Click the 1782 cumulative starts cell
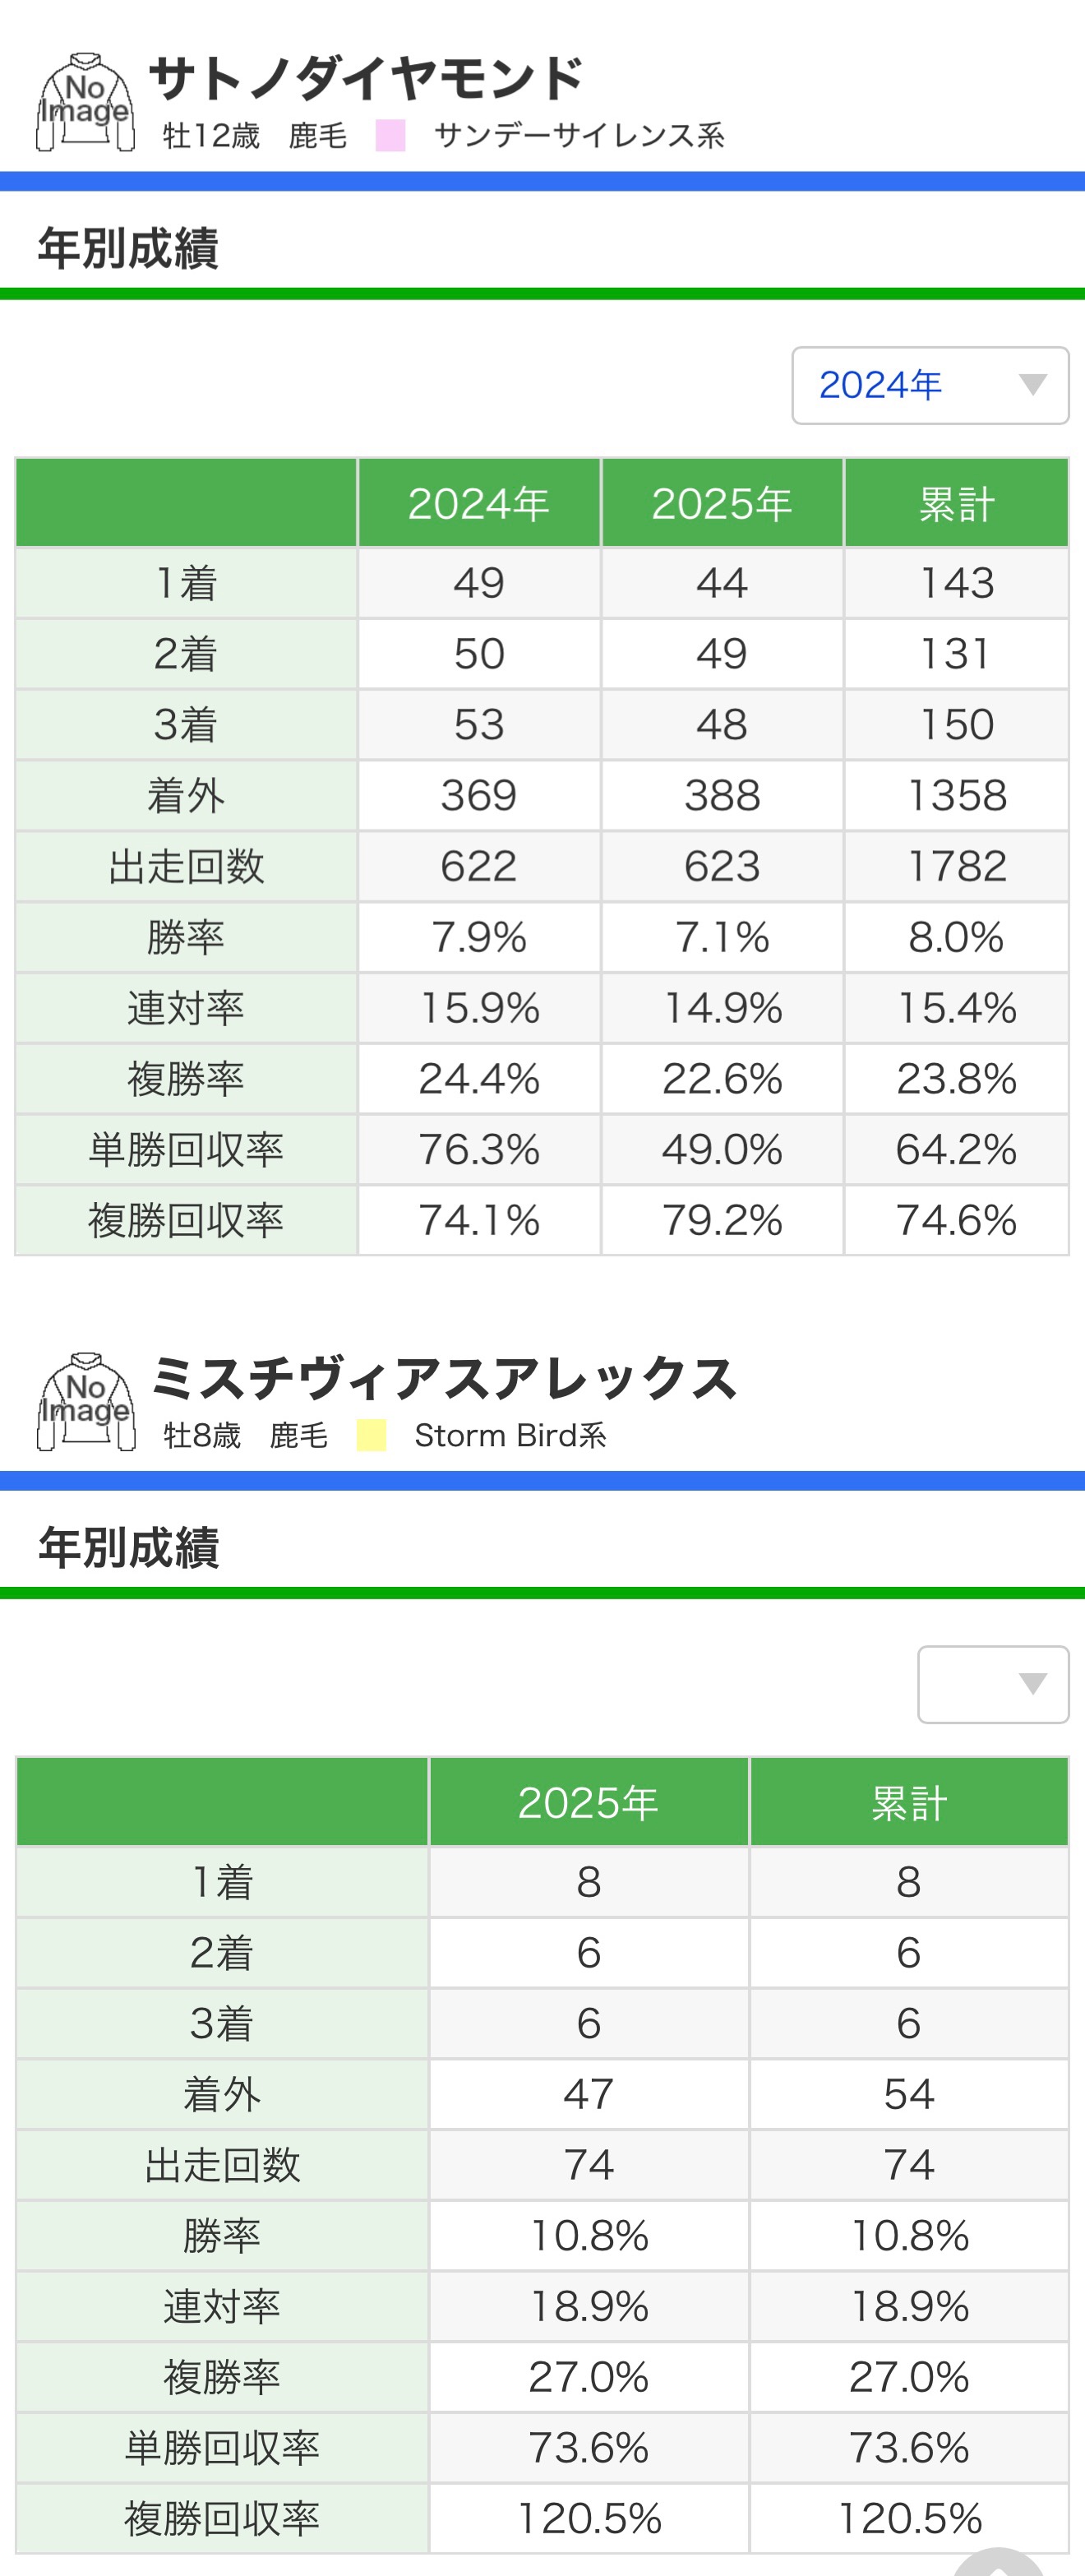Image resolution: width=1085 pixels, height=2576 pixels. (956, 866)
